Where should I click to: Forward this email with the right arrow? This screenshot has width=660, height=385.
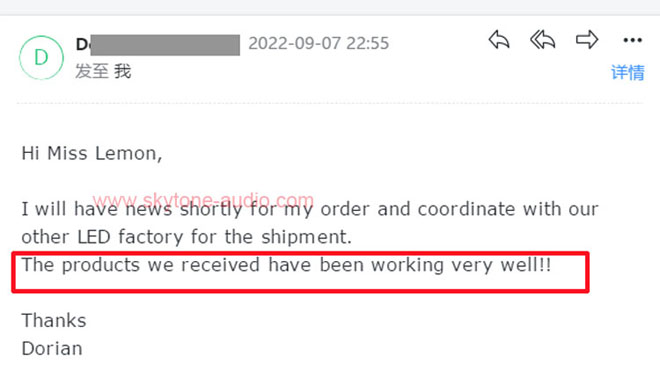tap(587, 40)
